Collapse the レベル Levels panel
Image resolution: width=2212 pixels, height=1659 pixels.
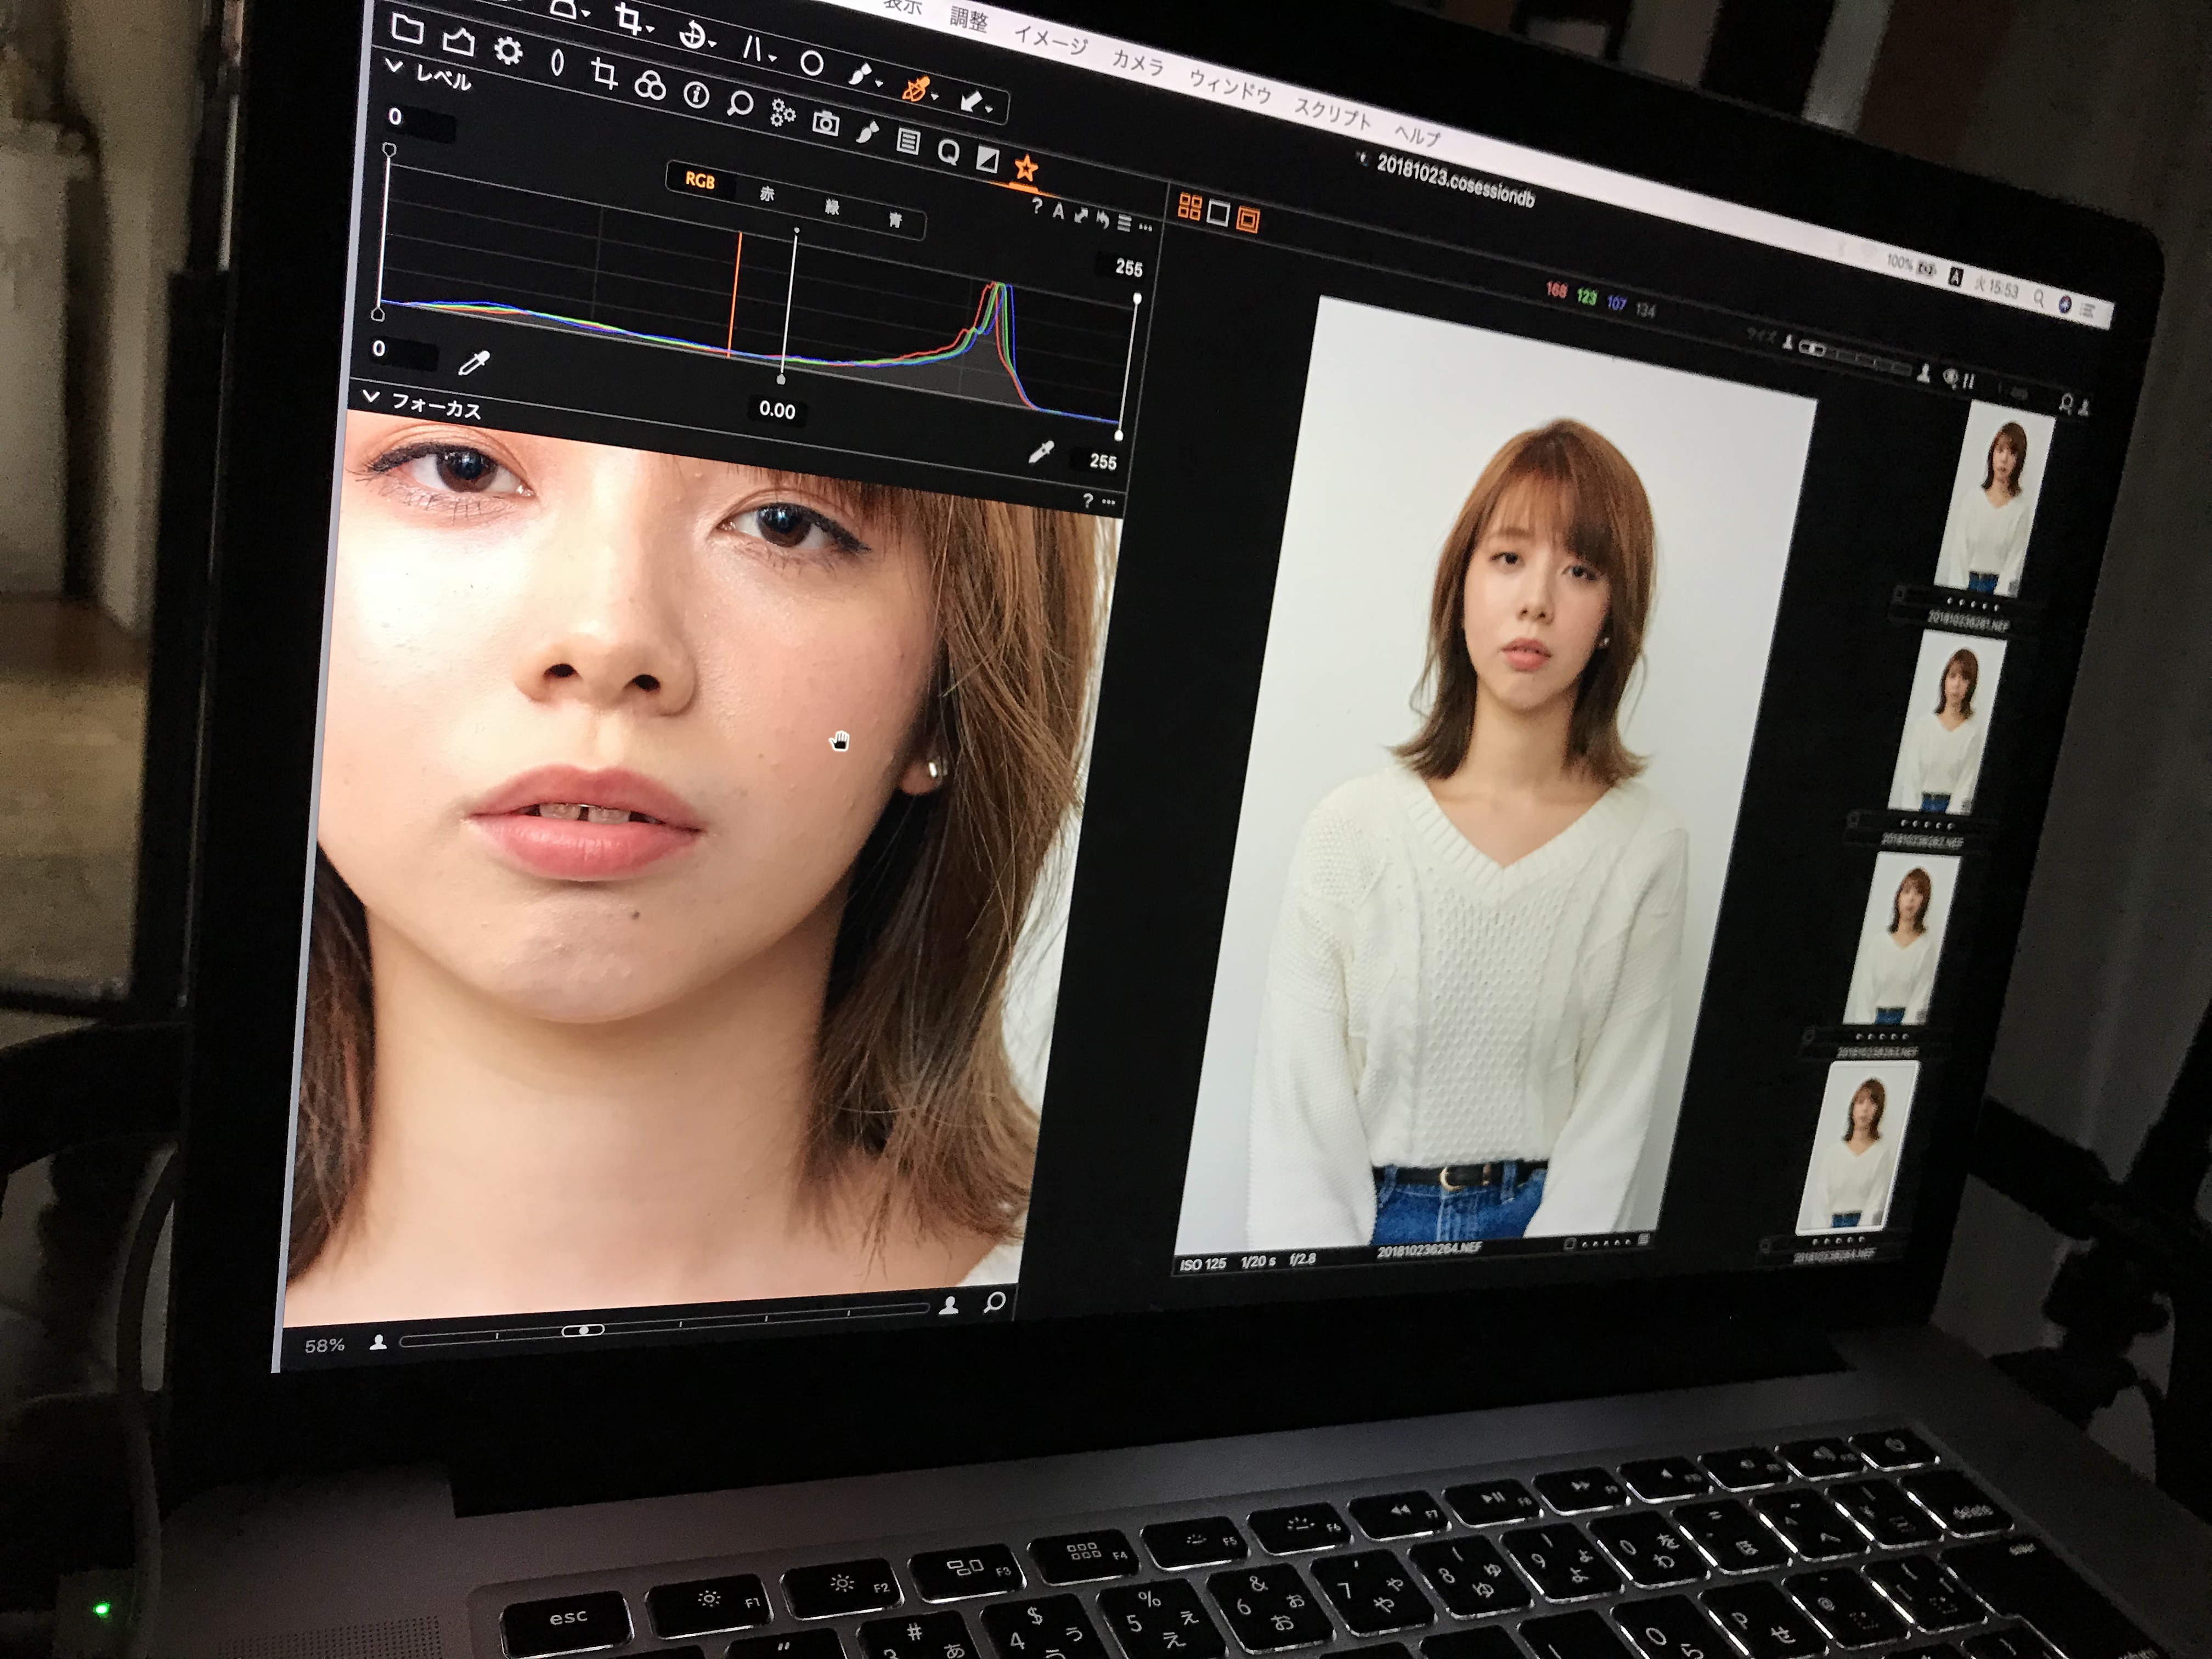[394, 67]
